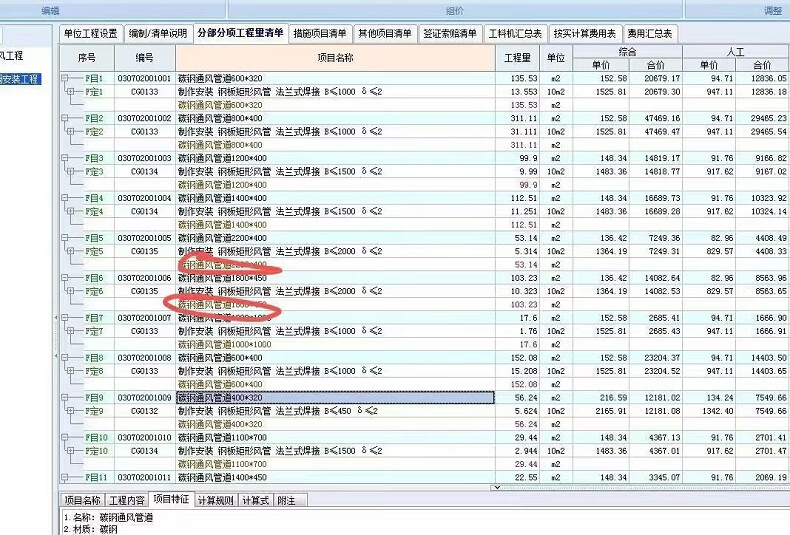The width and height of the screenshot is (790, 535).
Task: Open the 计算规则 bottom tab
Action: [214, 500]
